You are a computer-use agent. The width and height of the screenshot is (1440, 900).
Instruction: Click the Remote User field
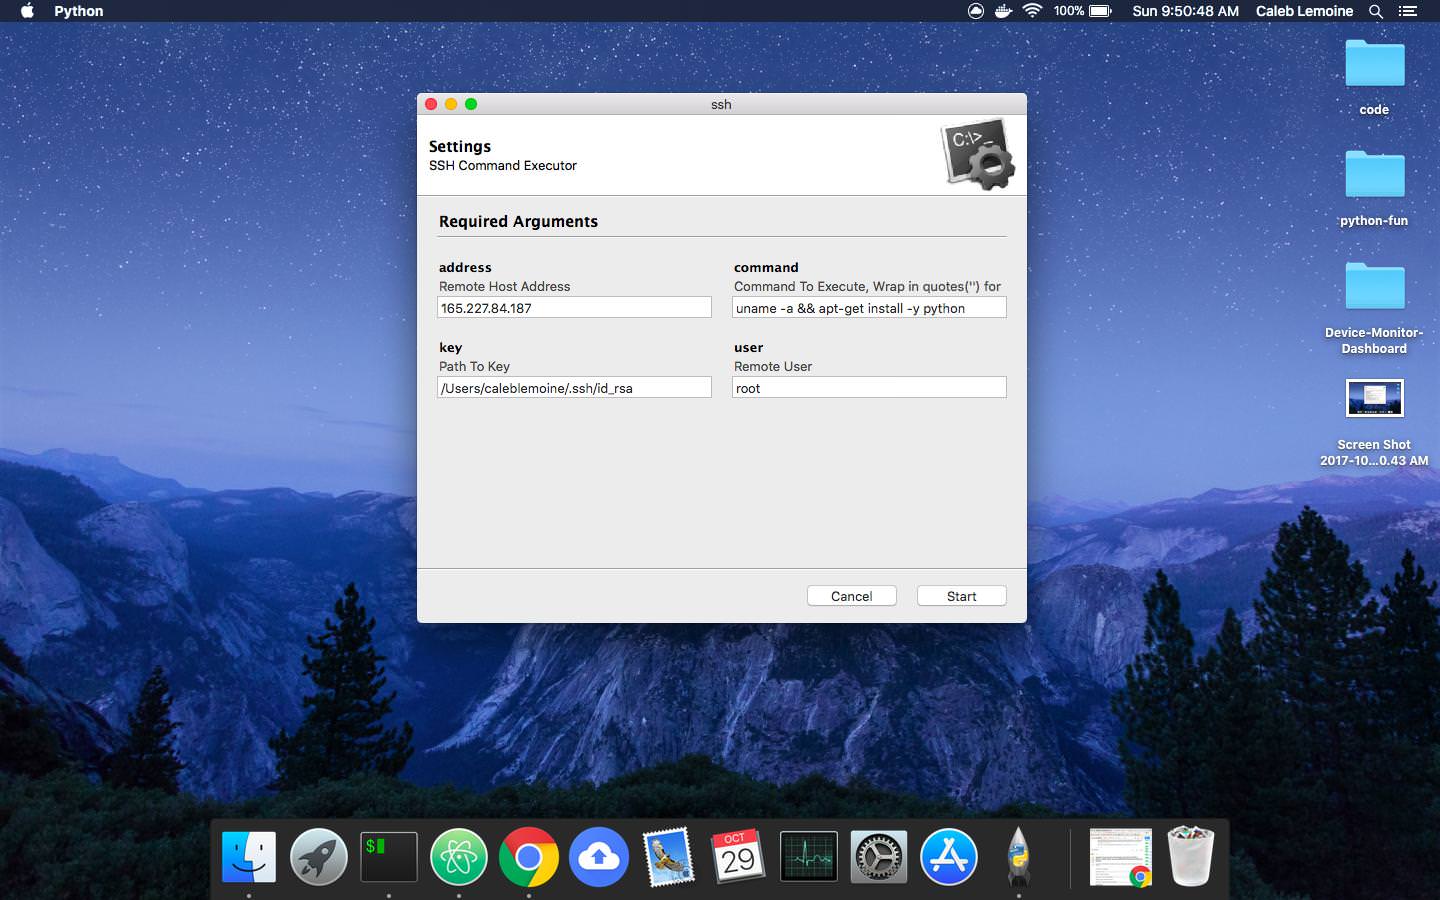(869, 387)
